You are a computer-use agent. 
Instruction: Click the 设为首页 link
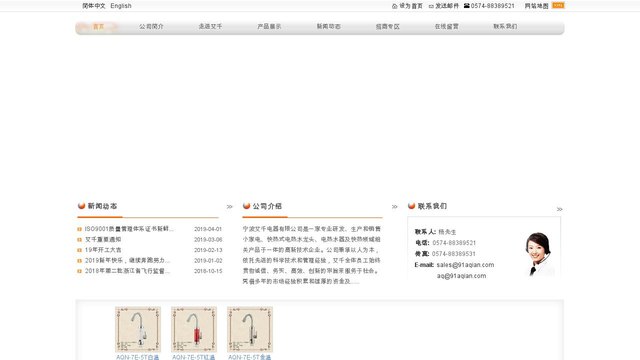point(411,6)
